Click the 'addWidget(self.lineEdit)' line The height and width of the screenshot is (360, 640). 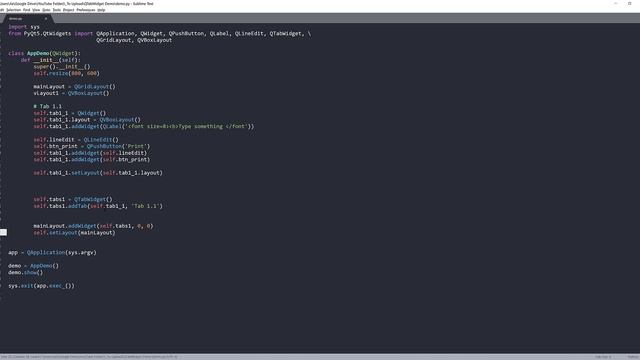[x=90, y=153]
